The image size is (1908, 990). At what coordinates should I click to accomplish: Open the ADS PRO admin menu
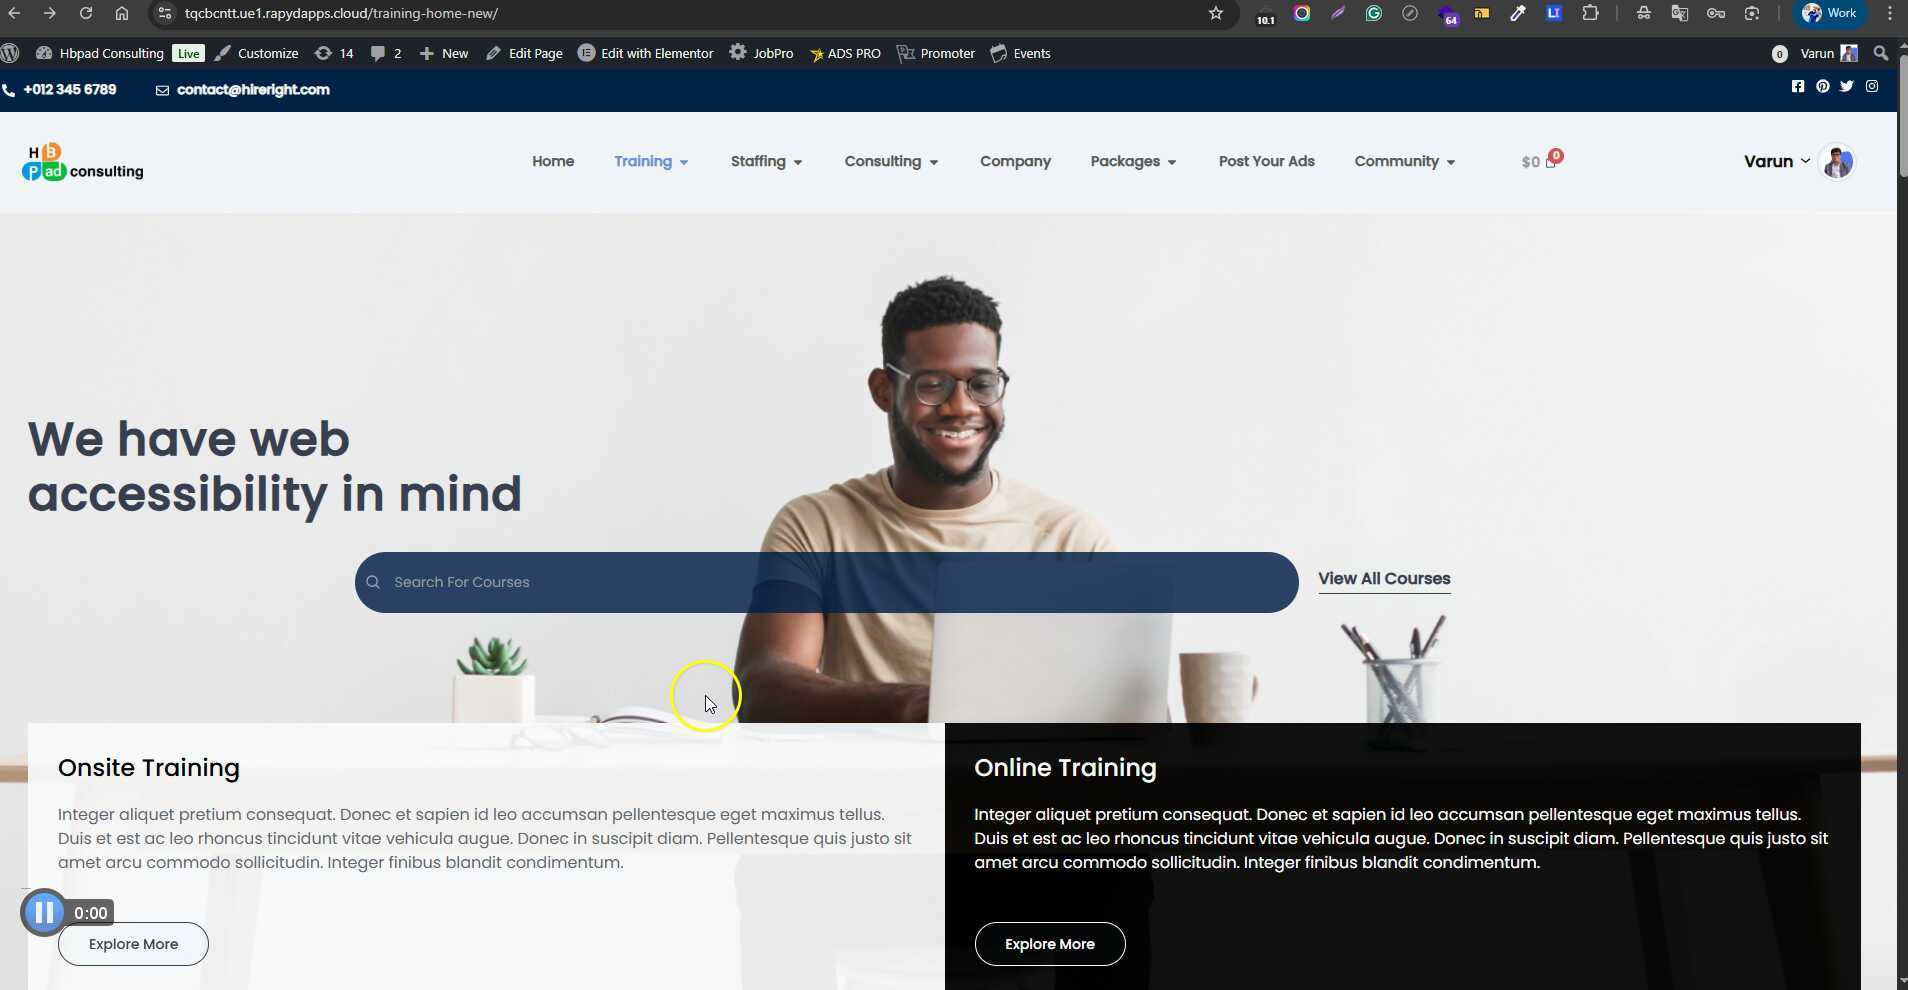845,53
